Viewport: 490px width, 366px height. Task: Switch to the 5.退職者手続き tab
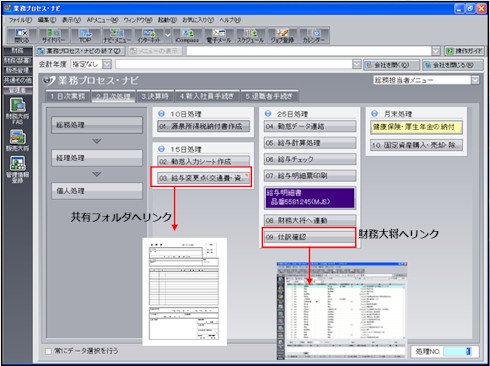click(x=269, y=96)
